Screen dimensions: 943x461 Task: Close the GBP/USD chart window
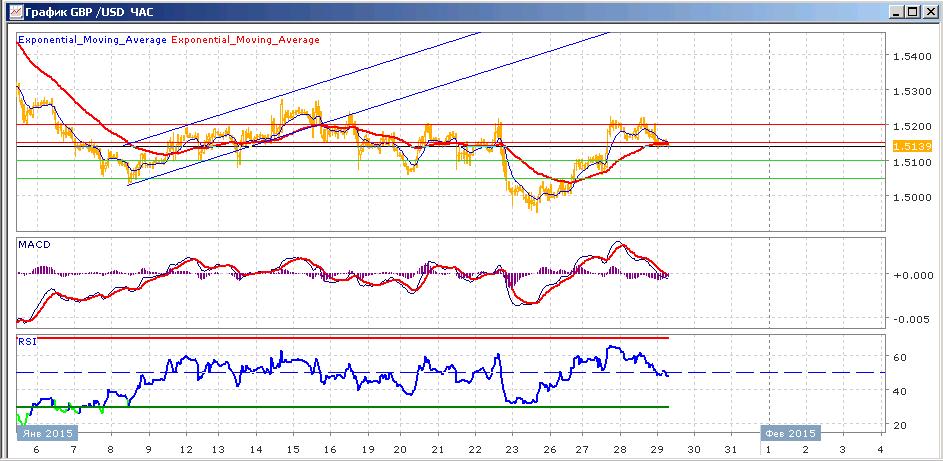[929, 11]
